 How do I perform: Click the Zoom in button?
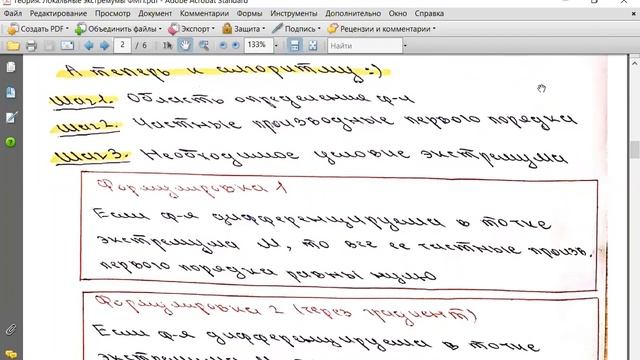[236, 45]
